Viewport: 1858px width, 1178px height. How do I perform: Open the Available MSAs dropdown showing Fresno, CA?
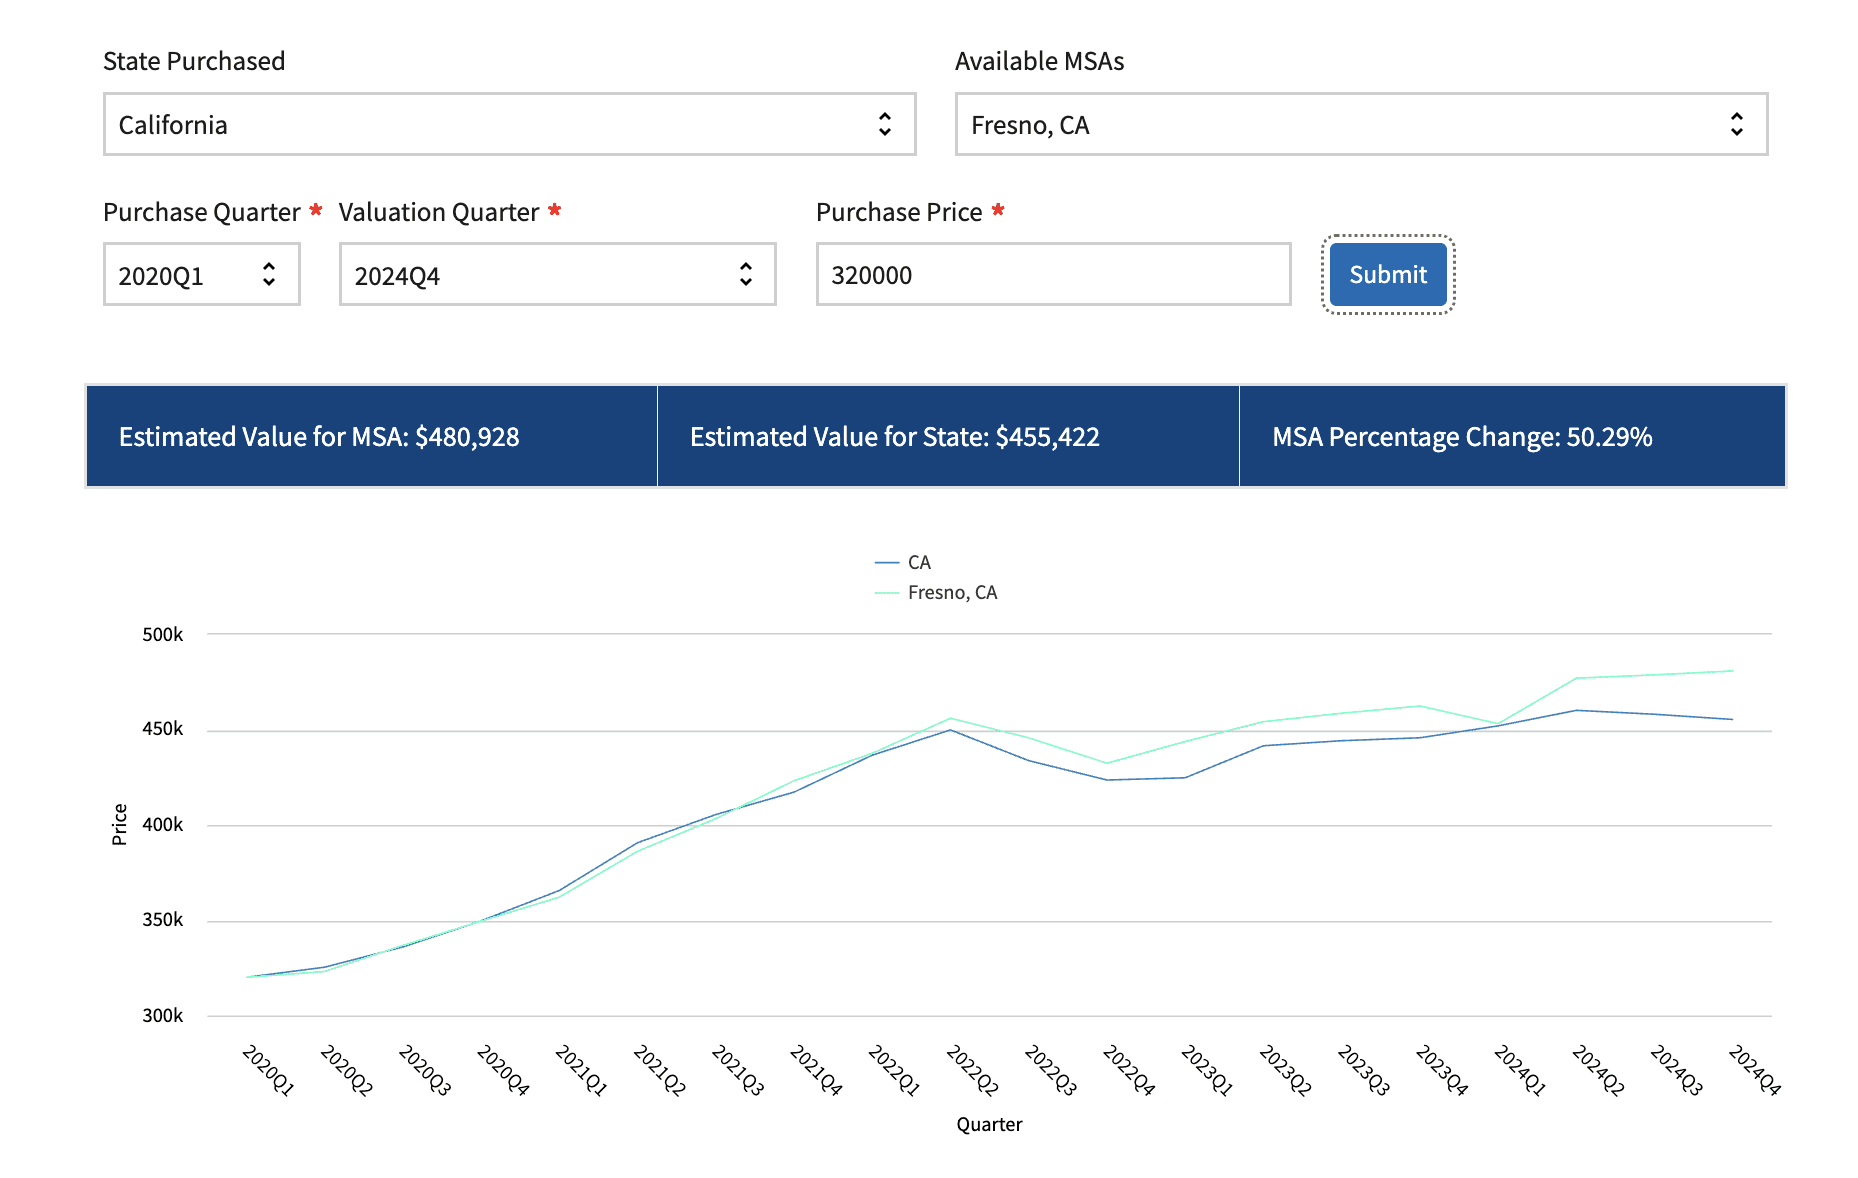1360,125
